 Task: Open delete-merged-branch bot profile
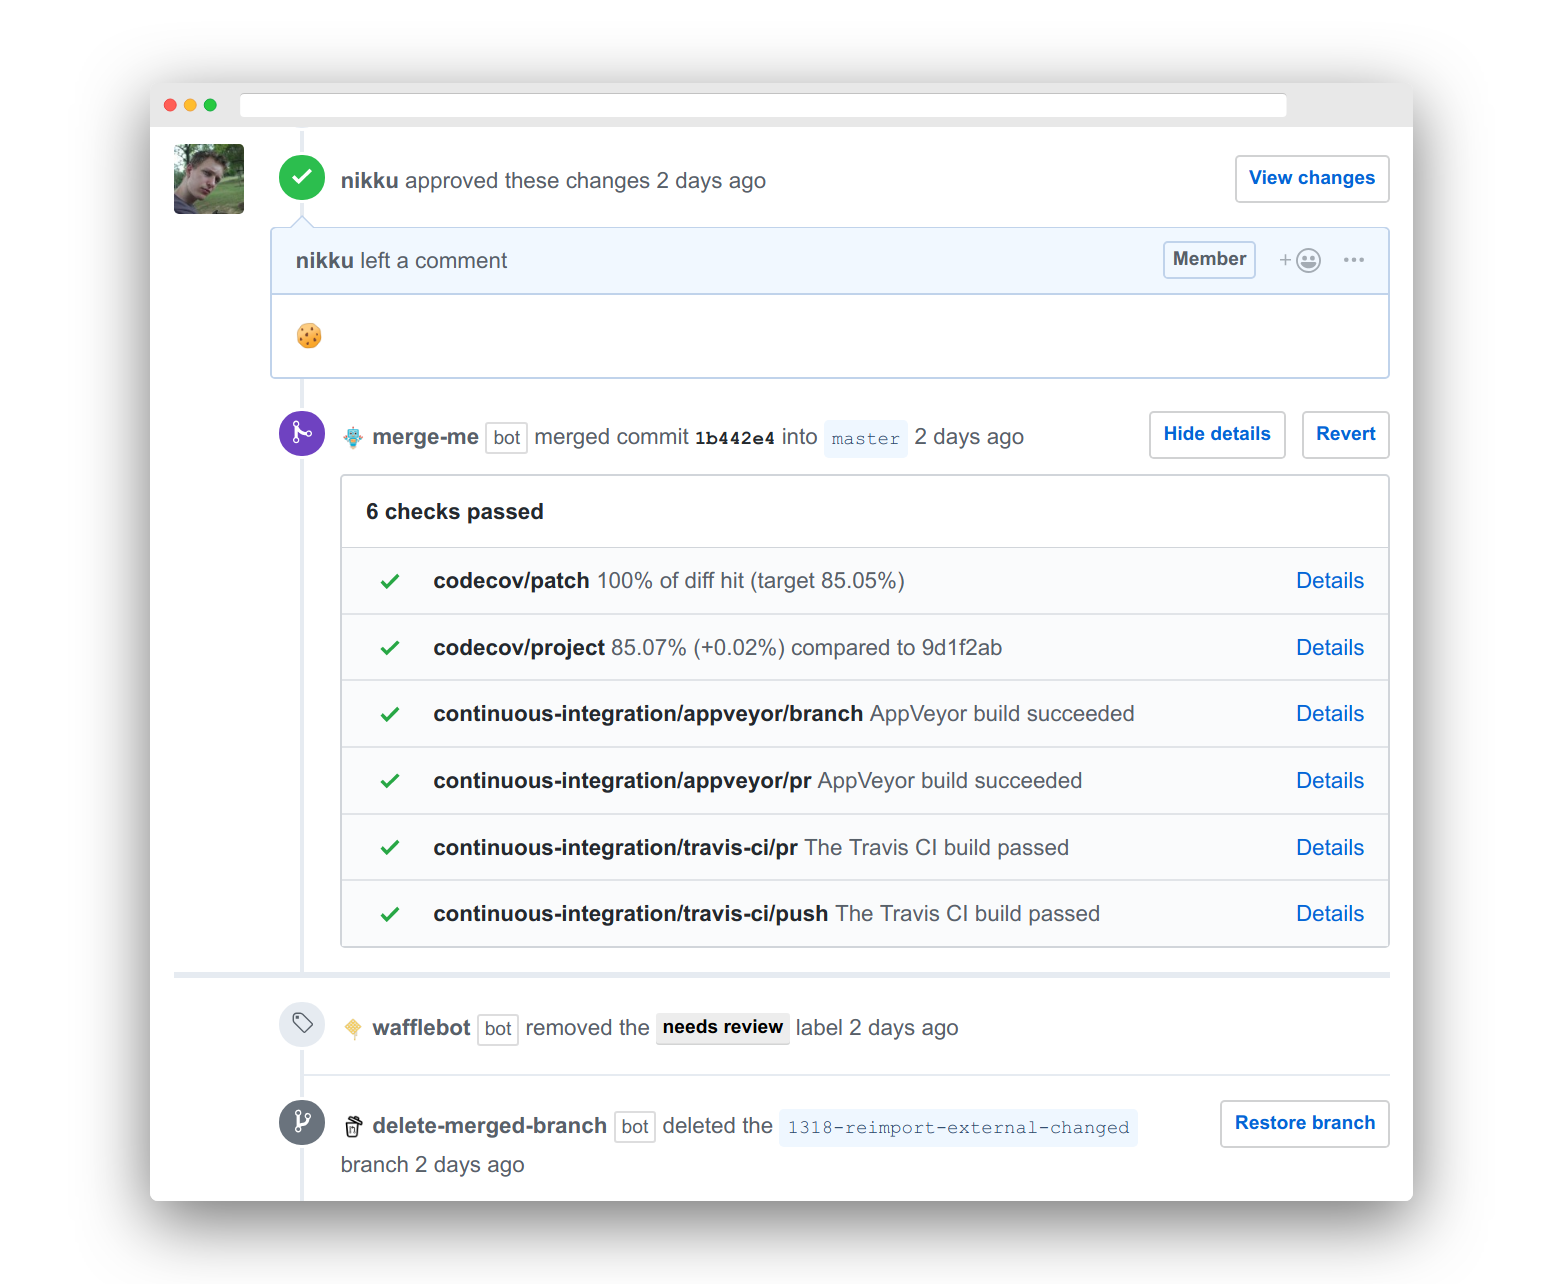(489, 1126)
